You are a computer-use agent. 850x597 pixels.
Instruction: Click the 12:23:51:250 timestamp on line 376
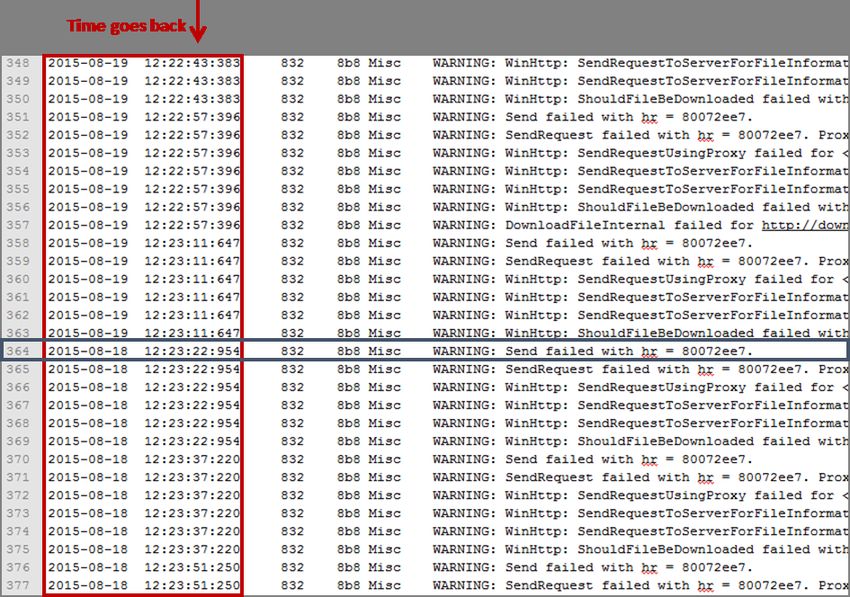tap(192, 567)
